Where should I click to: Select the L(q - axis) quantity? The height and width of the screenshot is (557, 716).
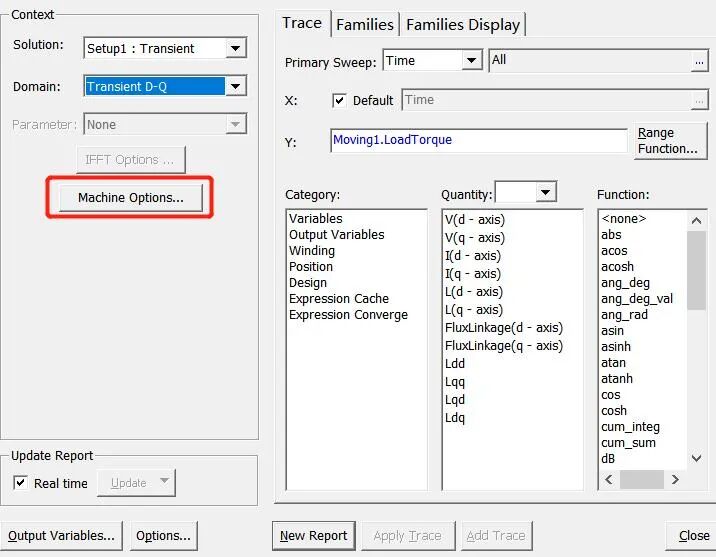pyautogui.click(x=474, y=310)
